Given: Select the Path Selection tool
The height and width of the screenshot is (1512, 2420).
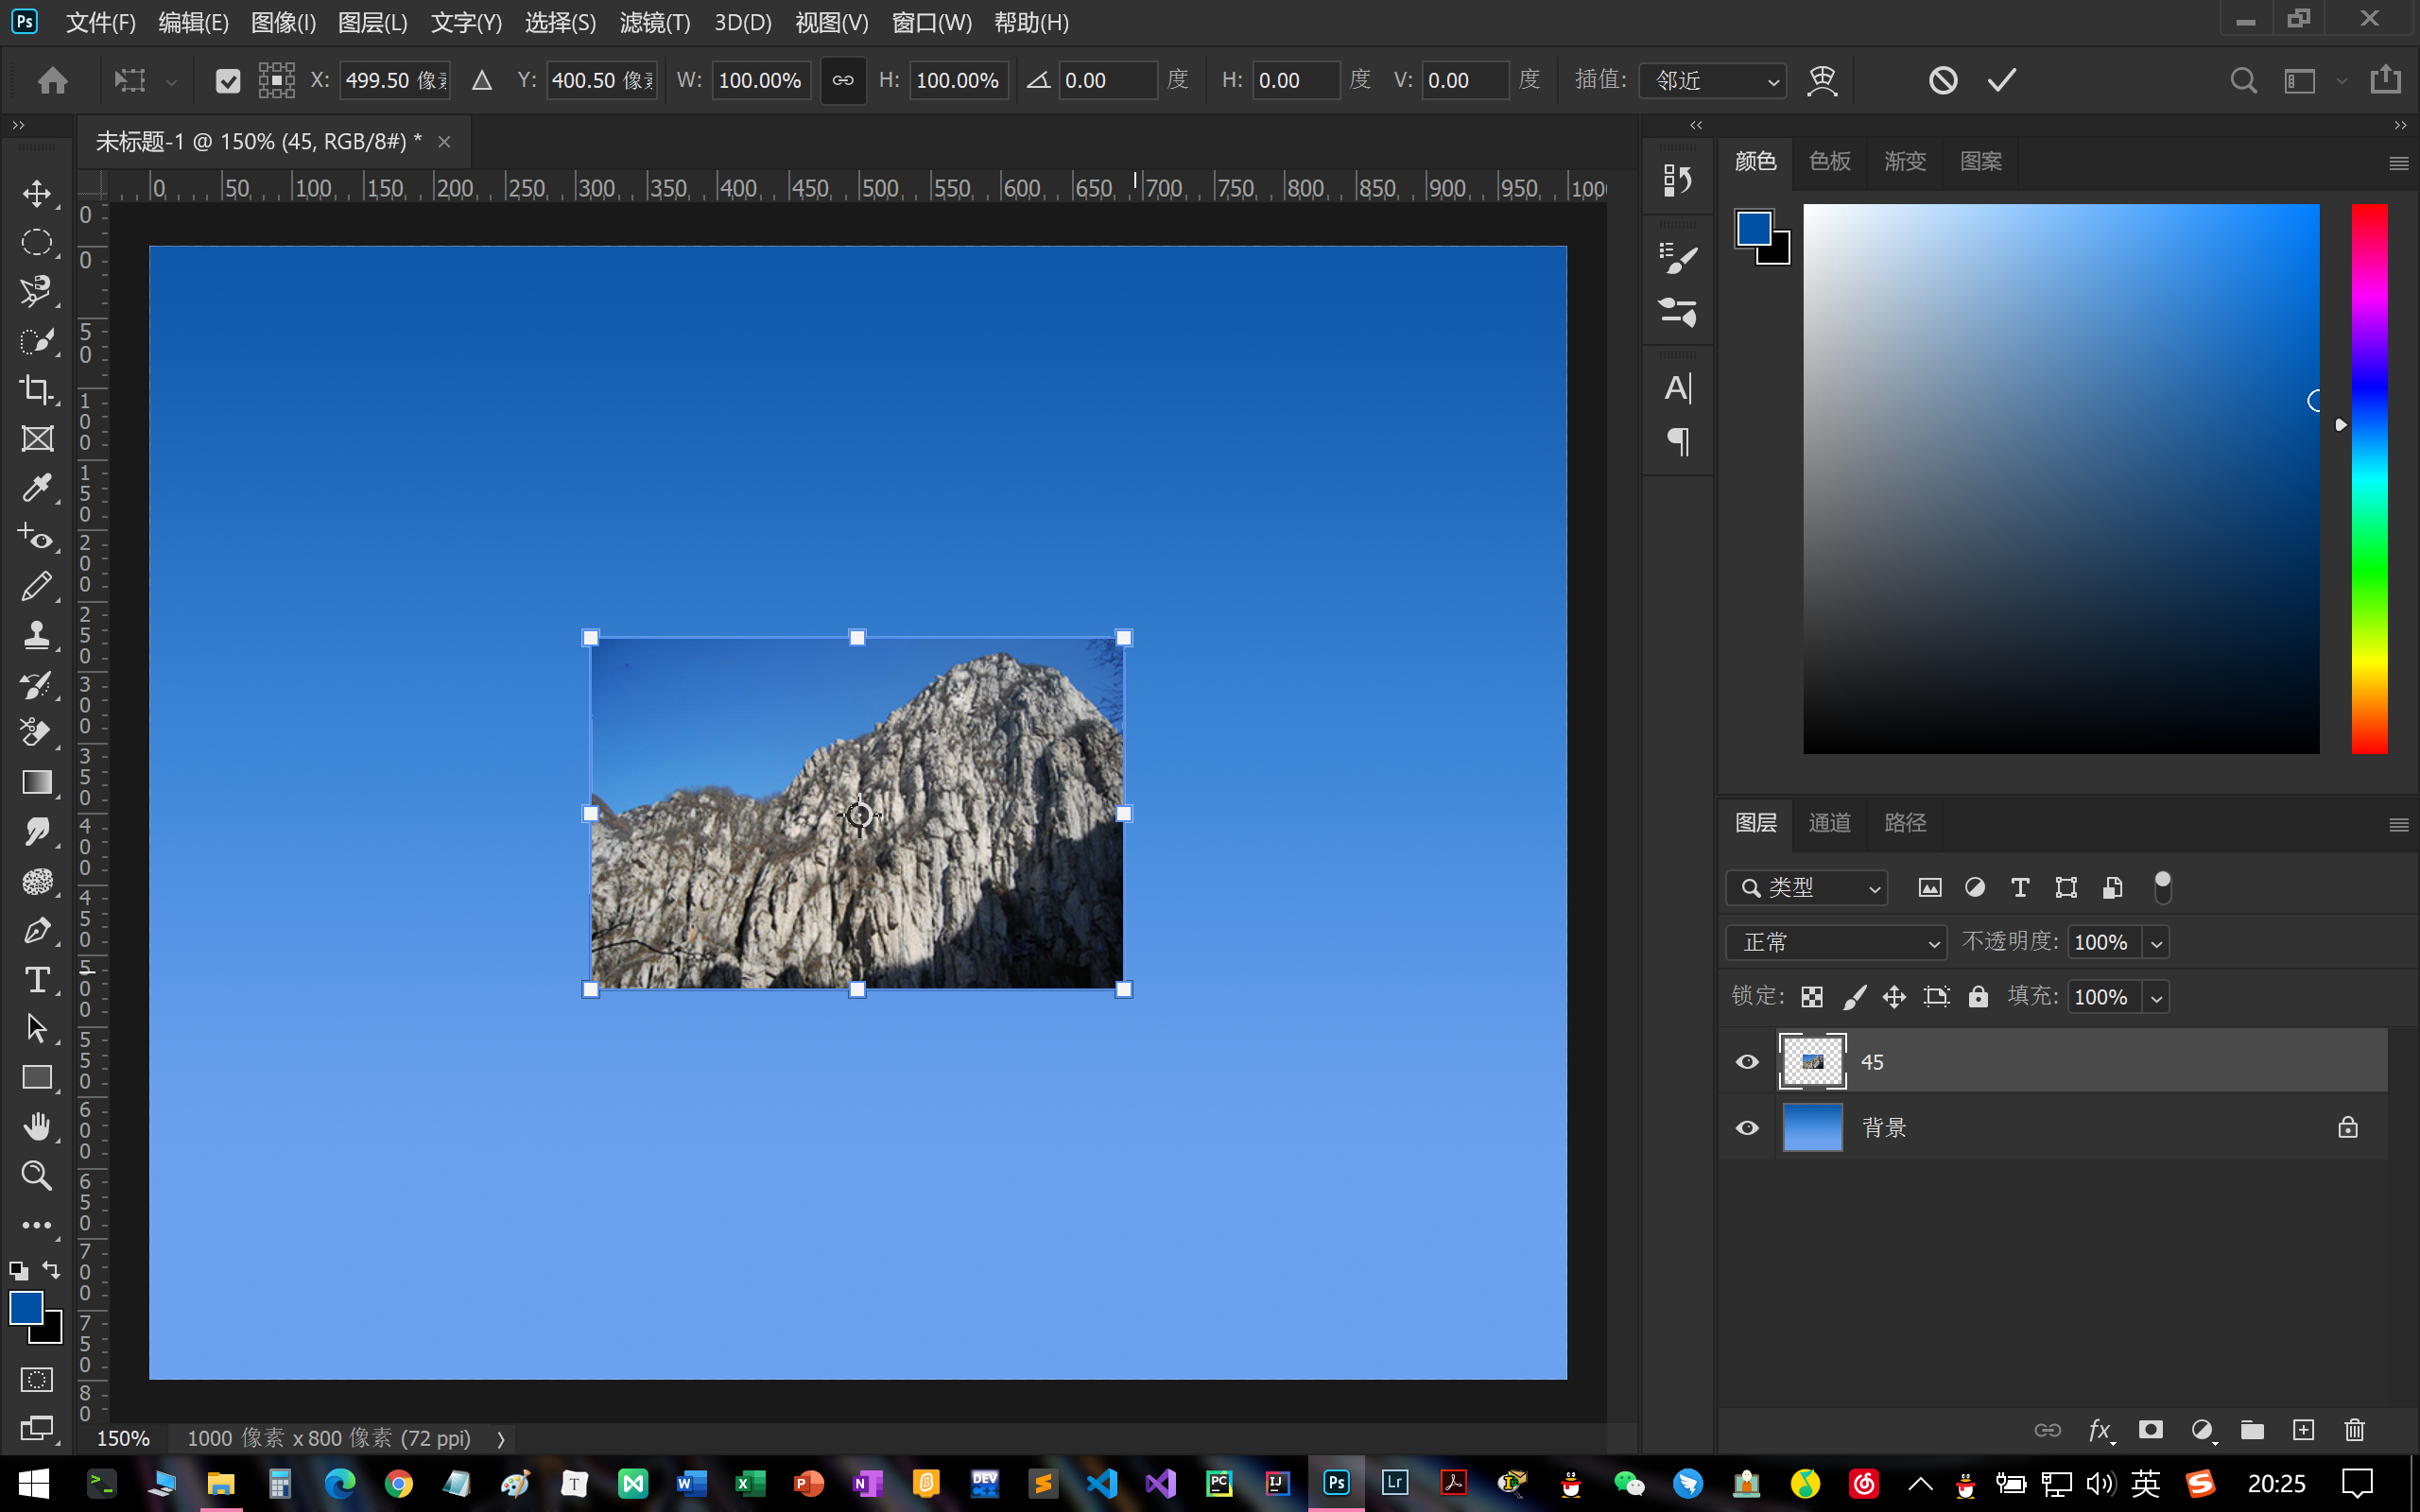Looking at the screenshot, I should pyautogui.click(x=37, y=1029).
